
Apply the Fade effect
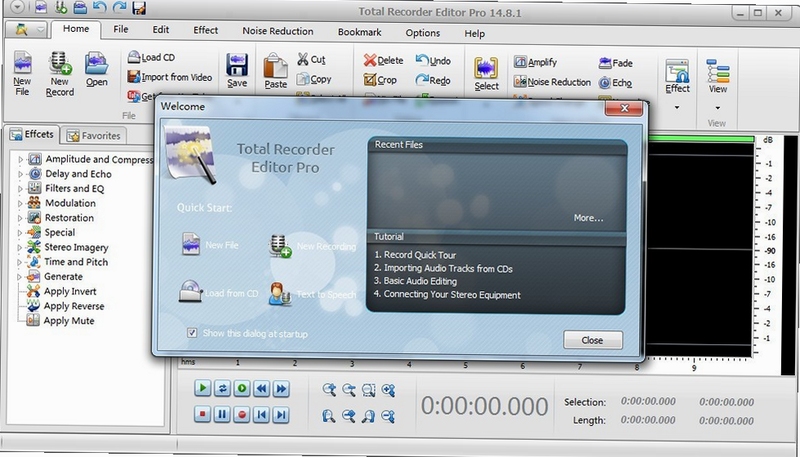(x=616, y=63)
